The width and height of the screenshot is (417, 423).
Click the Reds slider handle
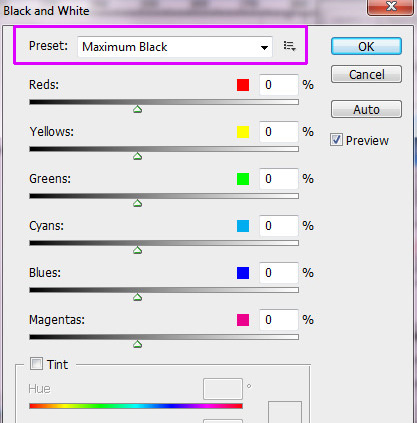pyautogui.click(x=137, y=109)
